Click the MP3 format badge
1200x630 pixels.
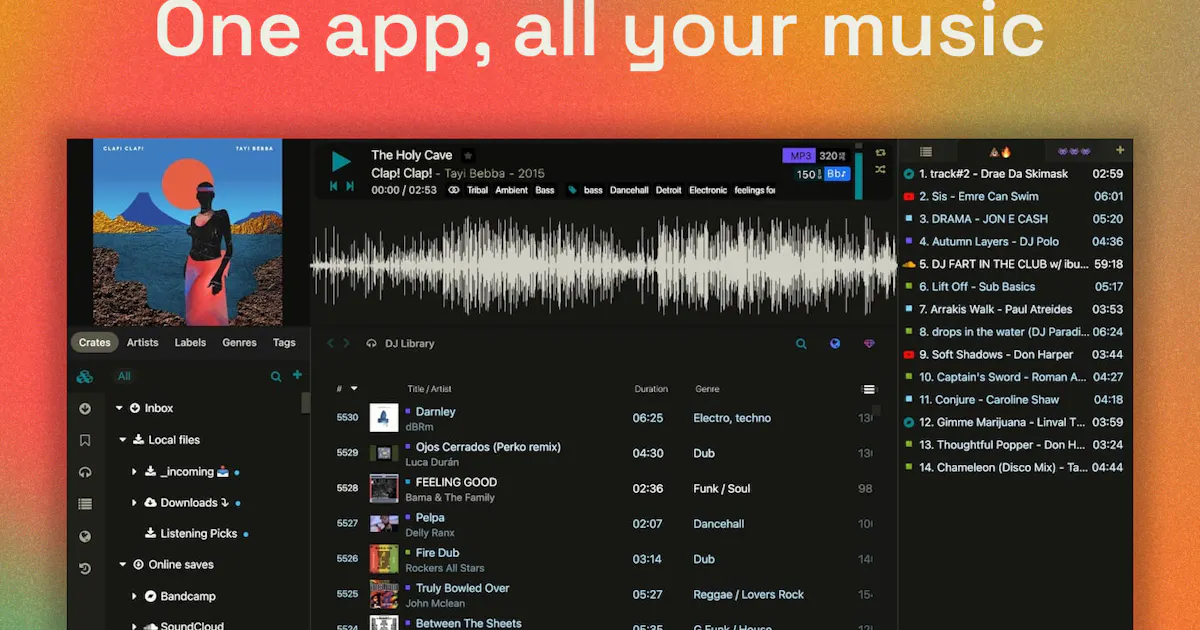pos(799,156)
